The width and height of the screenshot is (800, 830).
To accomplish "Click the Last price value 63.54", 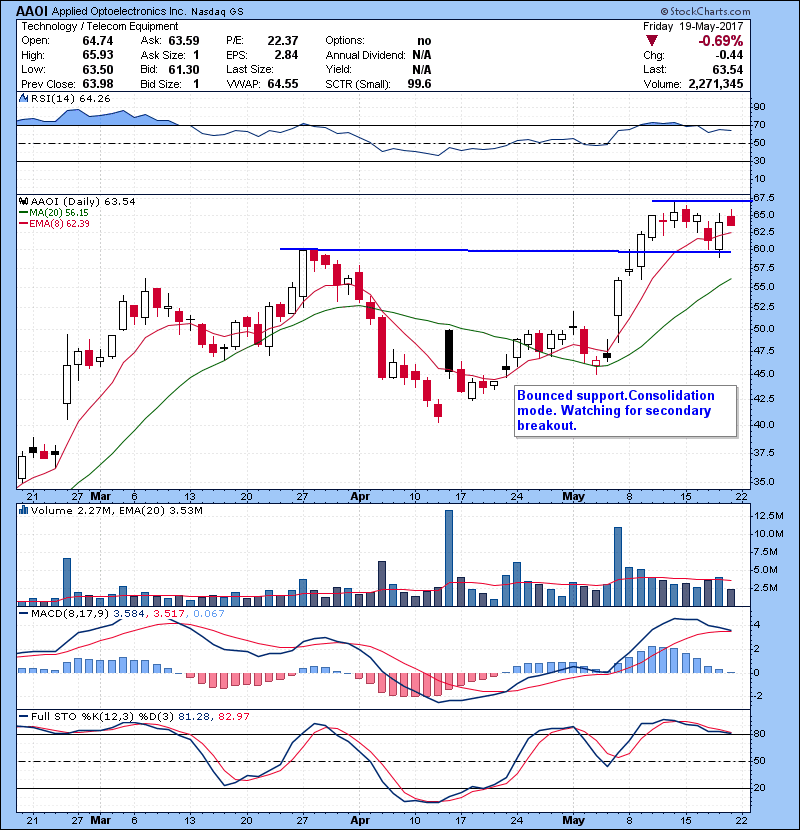I will (x=727, y=69).
